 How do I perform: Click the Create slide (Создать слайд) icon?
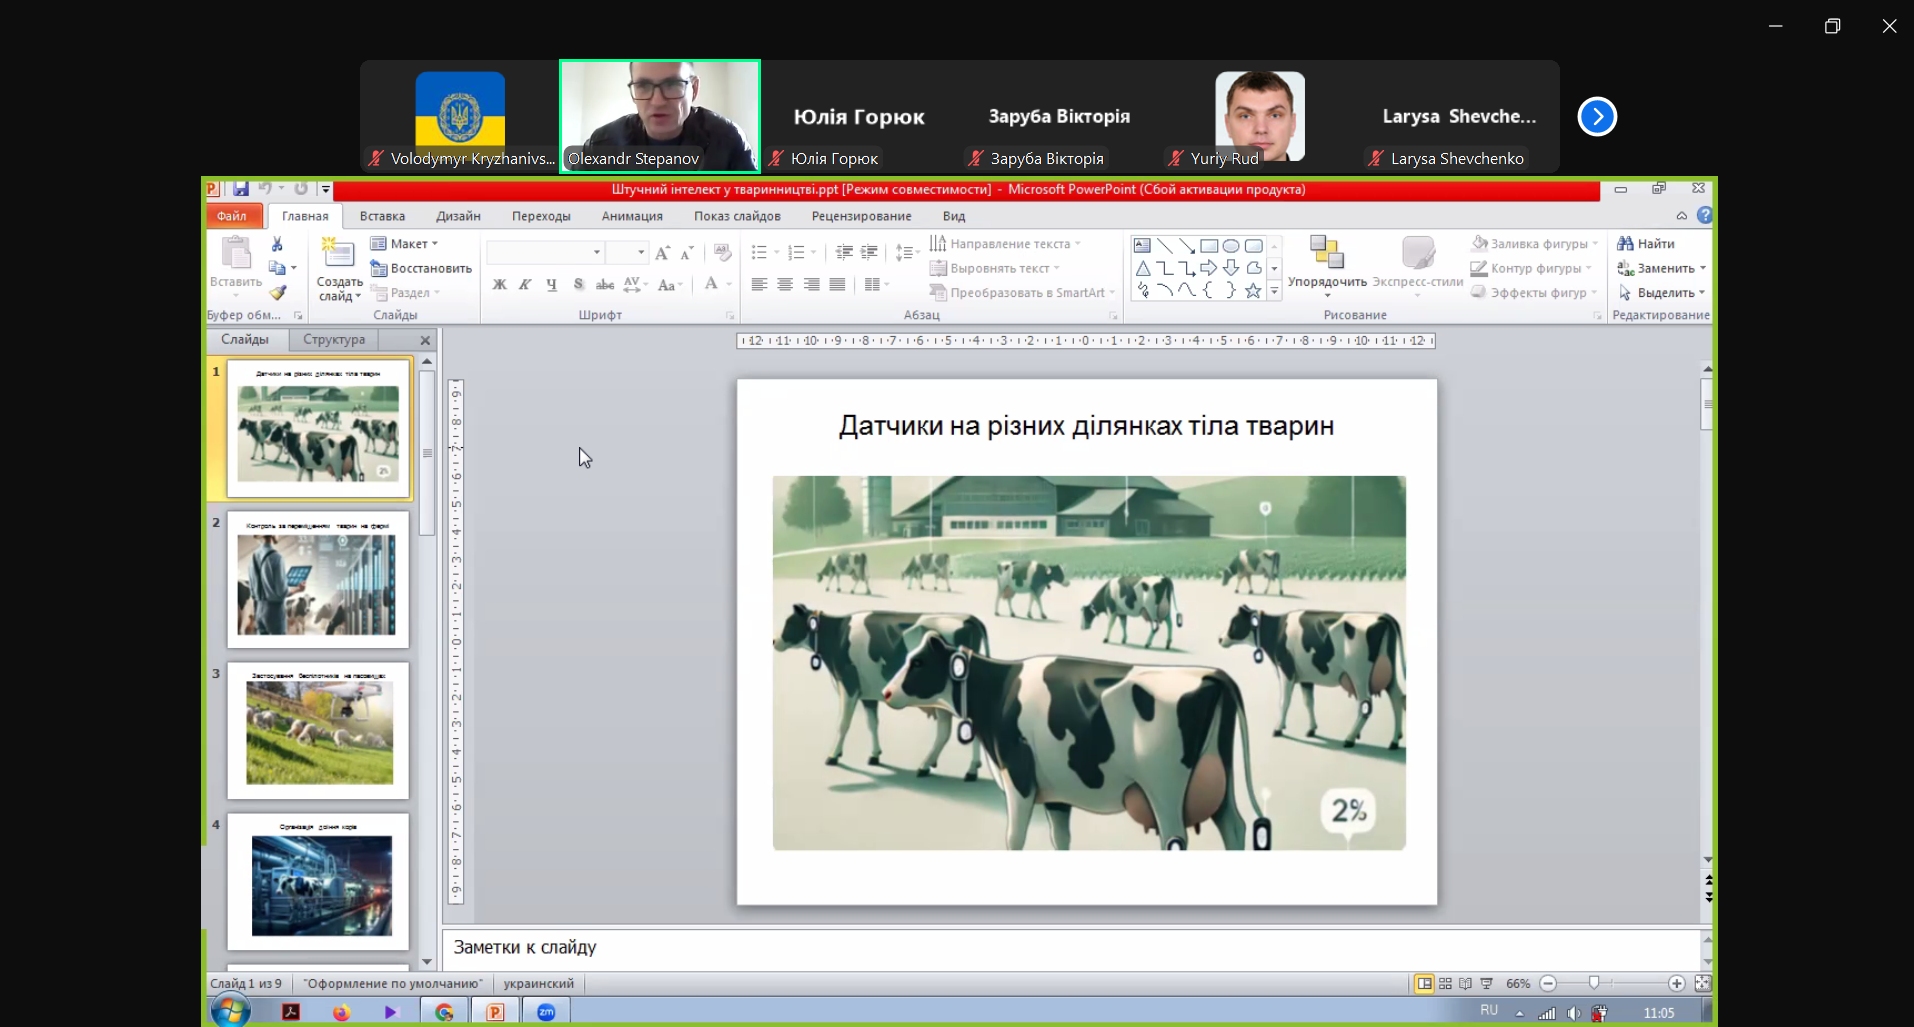pos(338,254)
